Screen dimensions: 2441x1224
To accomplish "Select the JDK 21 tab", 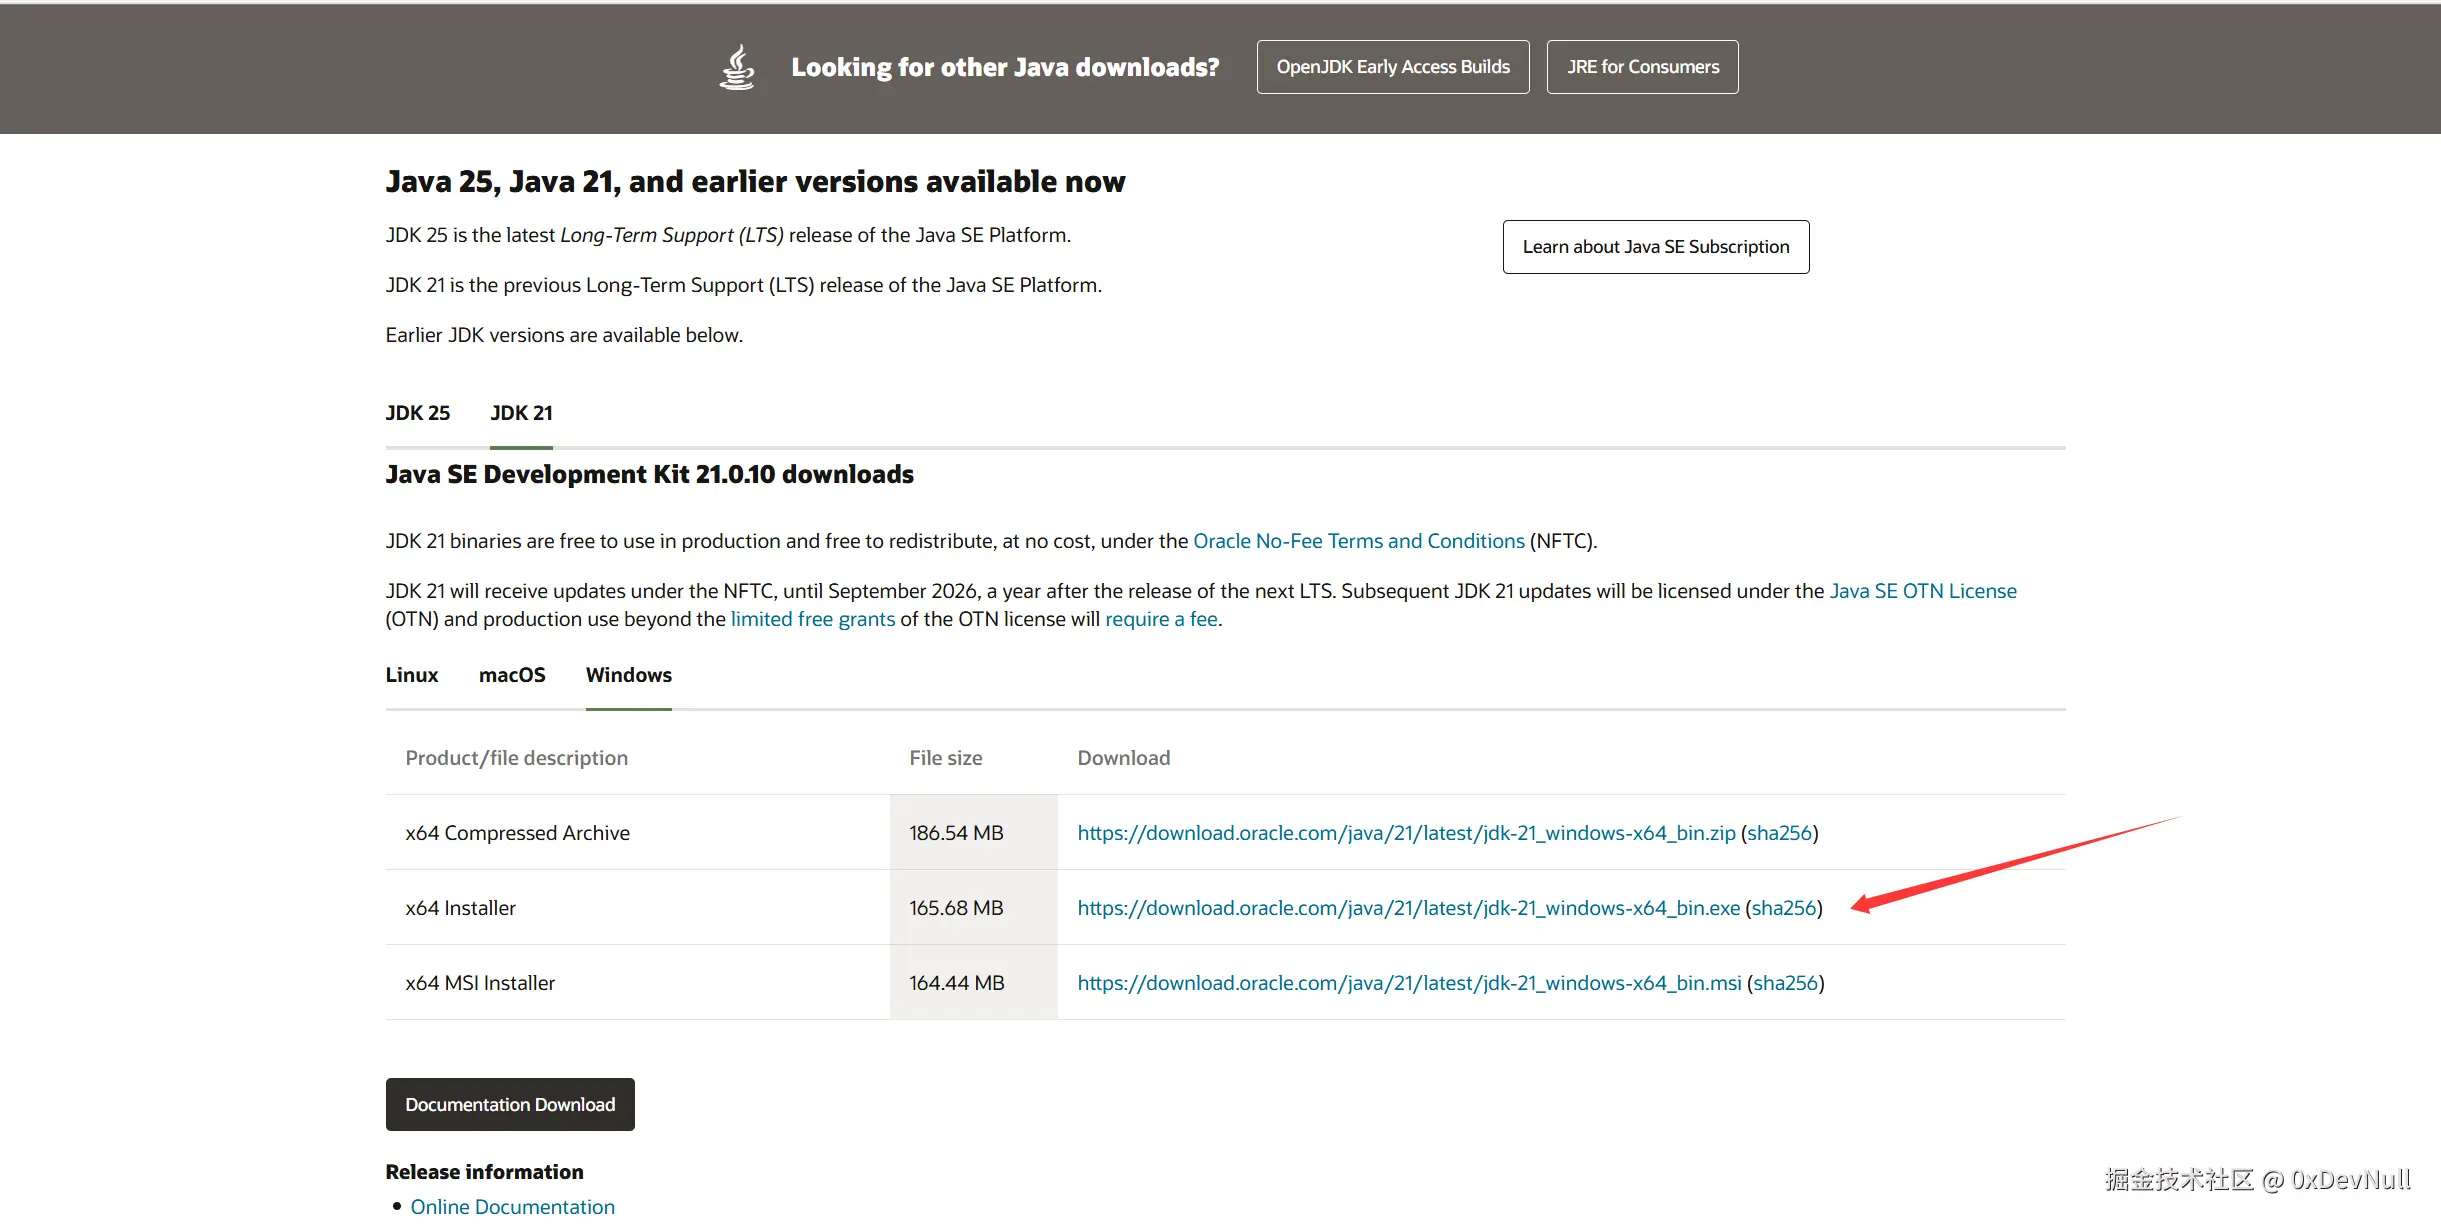I will click(521, 413).
